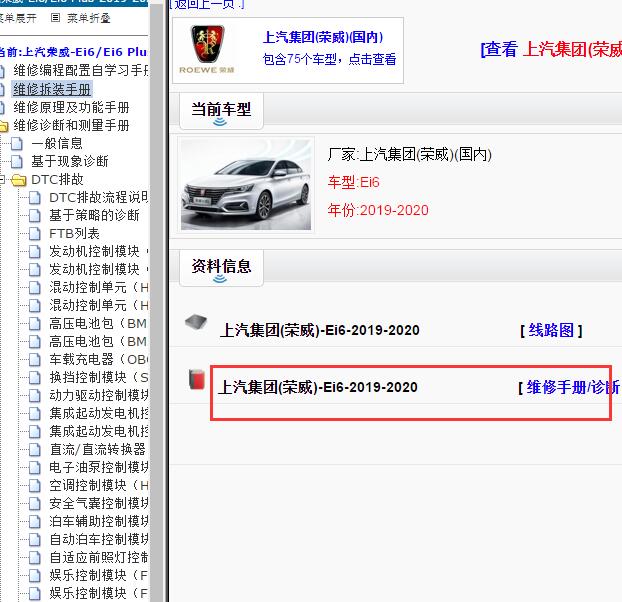Click the 维修诊断和测量手册 folder icon
This screenshot has width=622, height=602.
pyautogui.click(x=4, y=126)
